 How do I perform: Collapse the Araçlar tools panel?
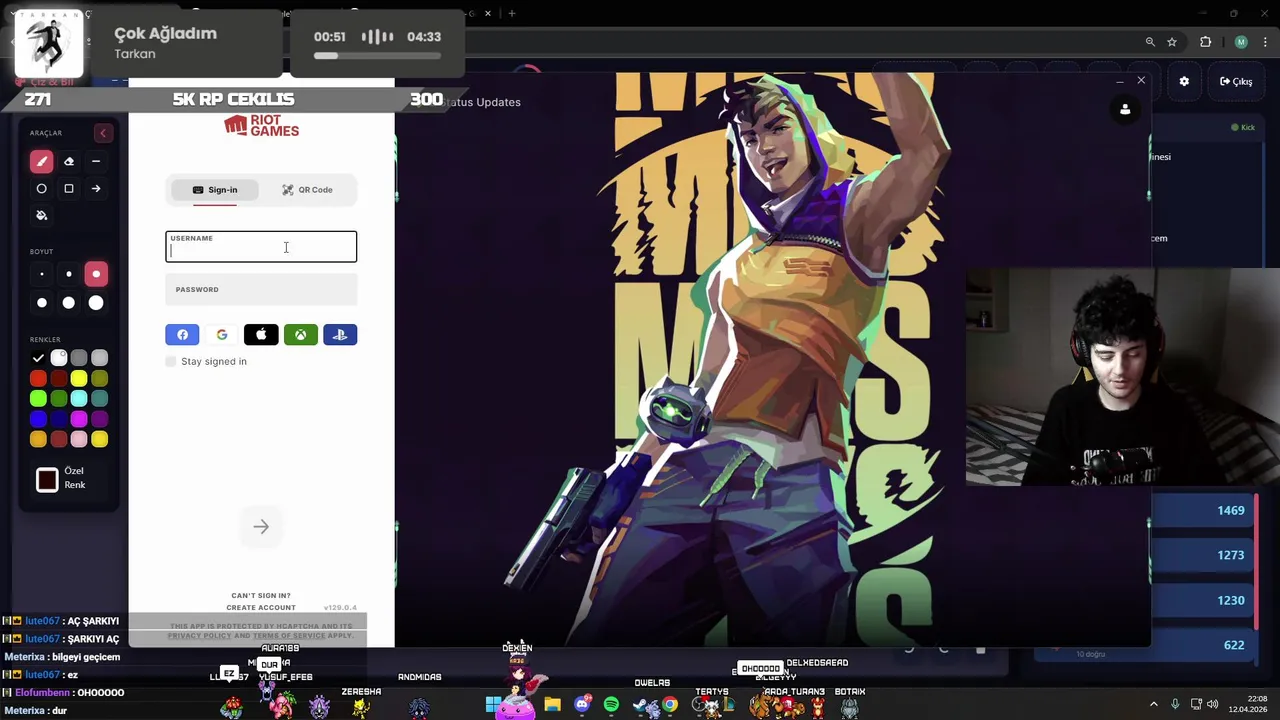point(102,133)
